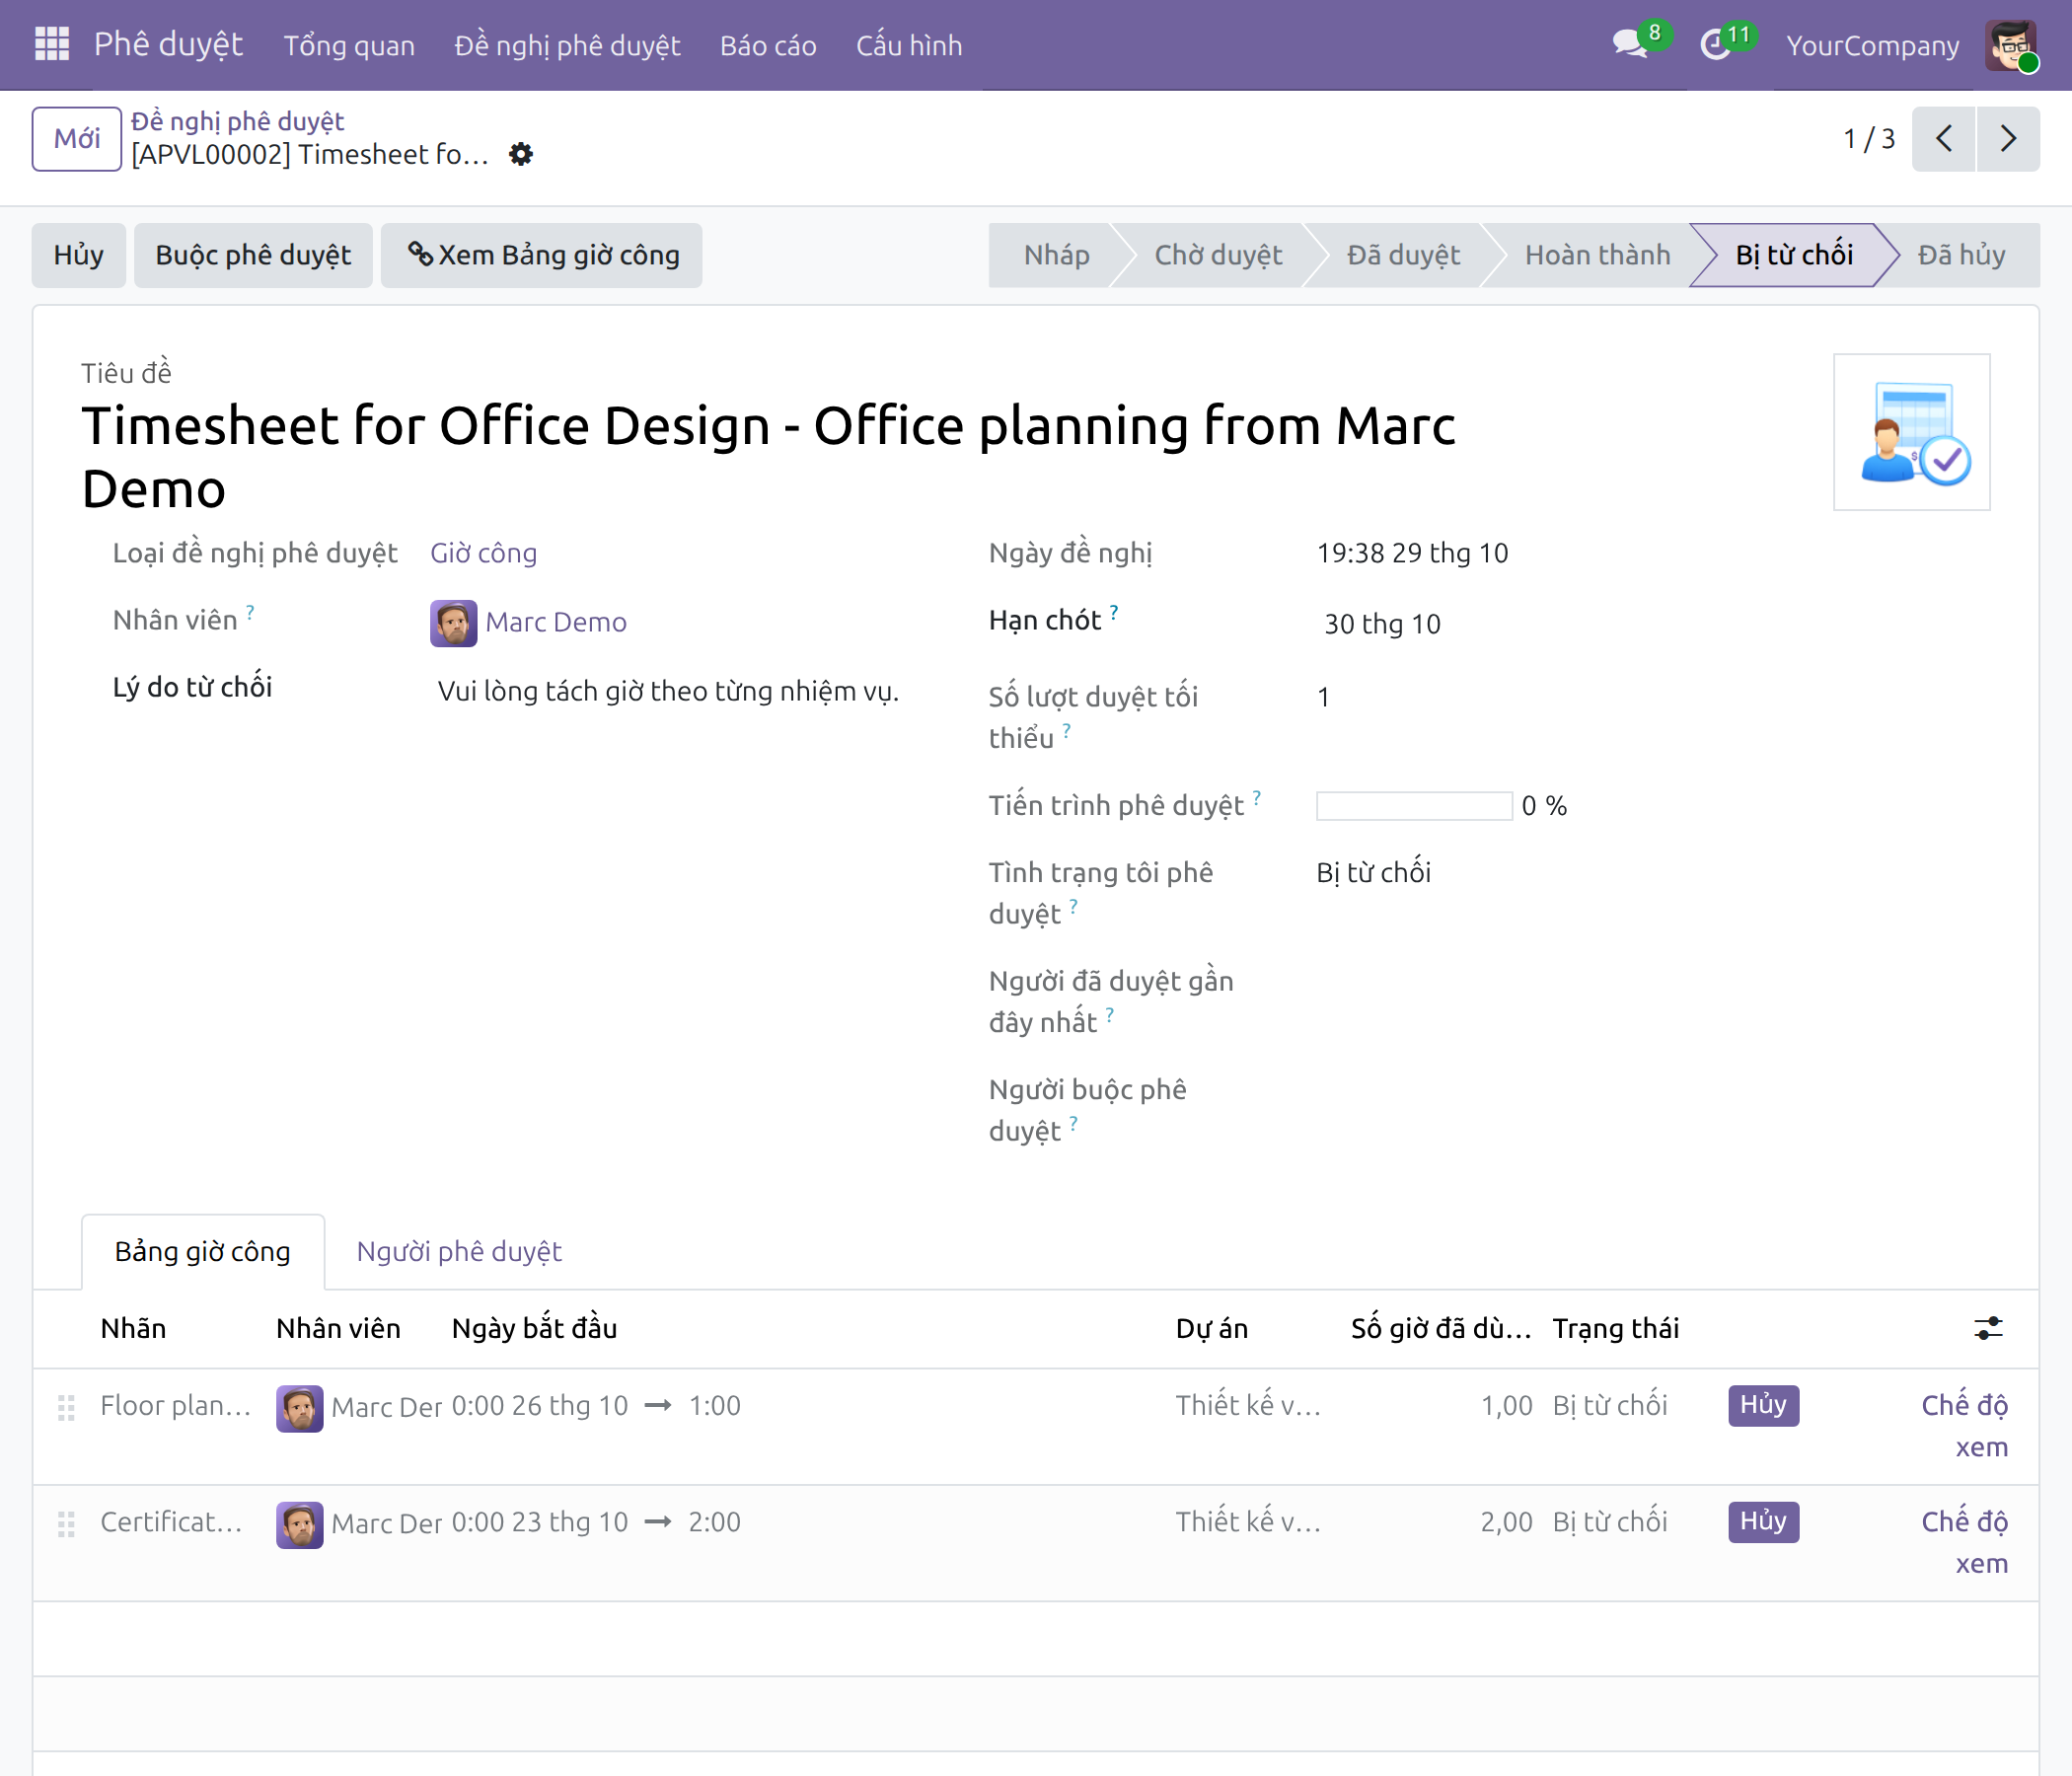This screenshot has width=2072, height=1776.
Task: Click Marc Demo avatar in Certificat row
Action: 299,1524
